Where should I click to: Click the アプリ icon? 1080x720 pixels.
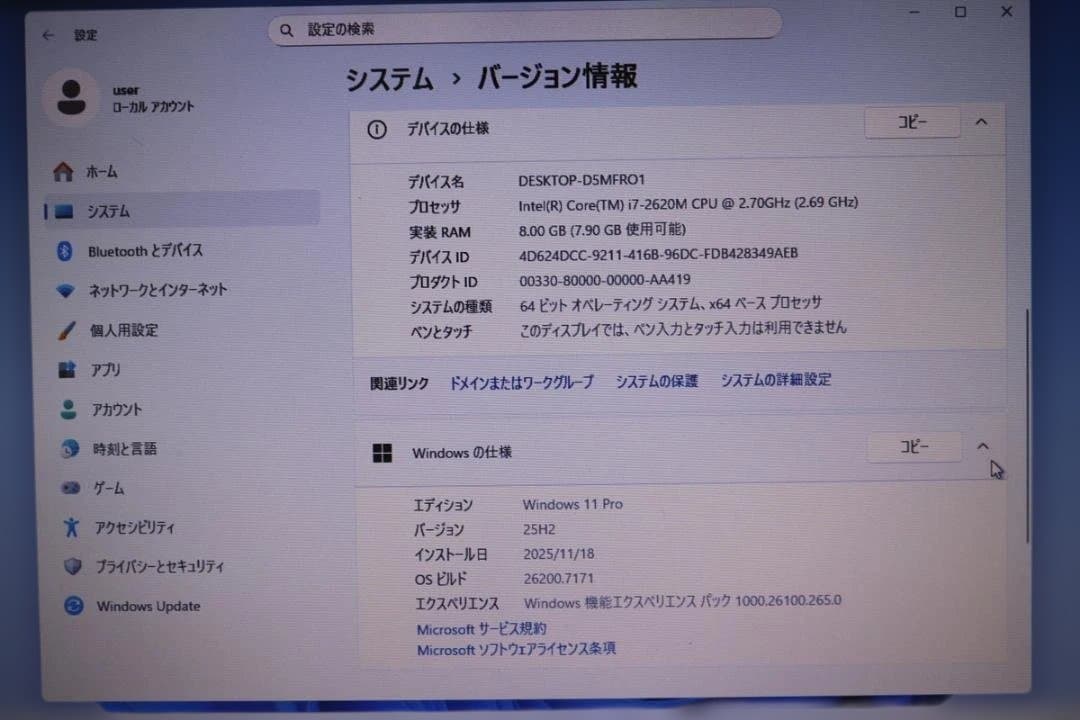point(68,370)
